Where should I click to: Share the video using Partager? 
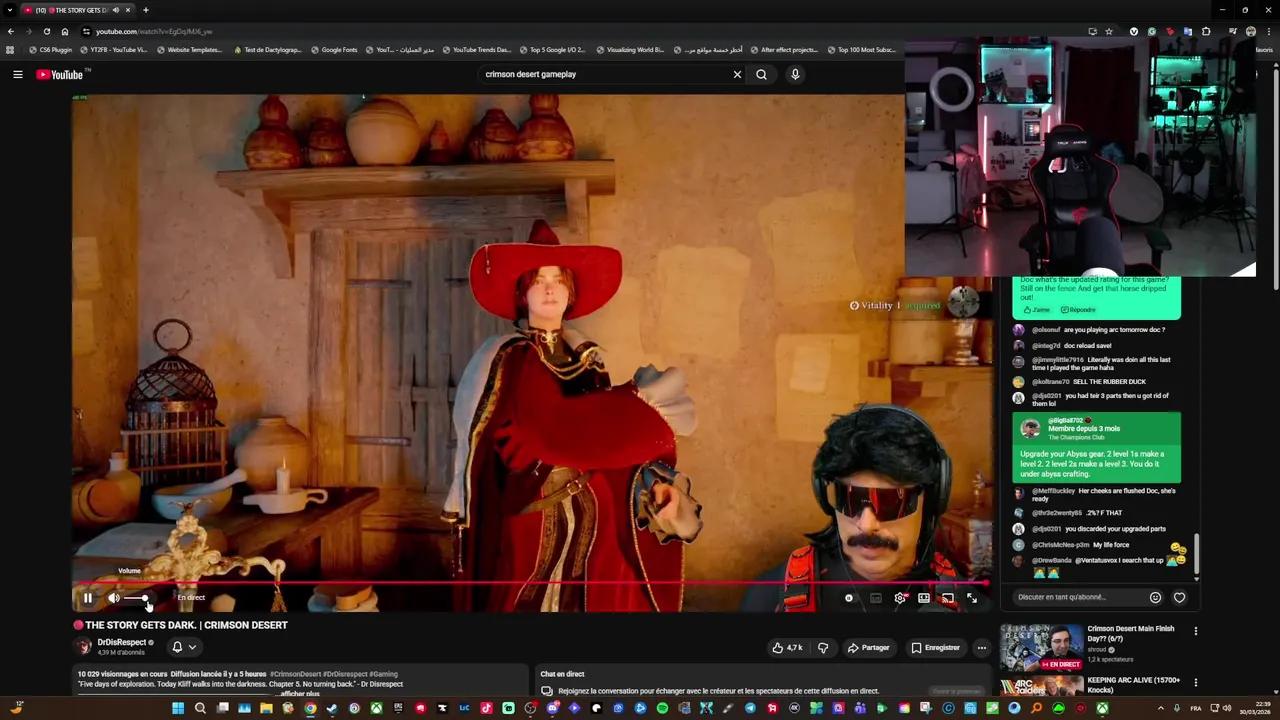(x=868, y=648)
